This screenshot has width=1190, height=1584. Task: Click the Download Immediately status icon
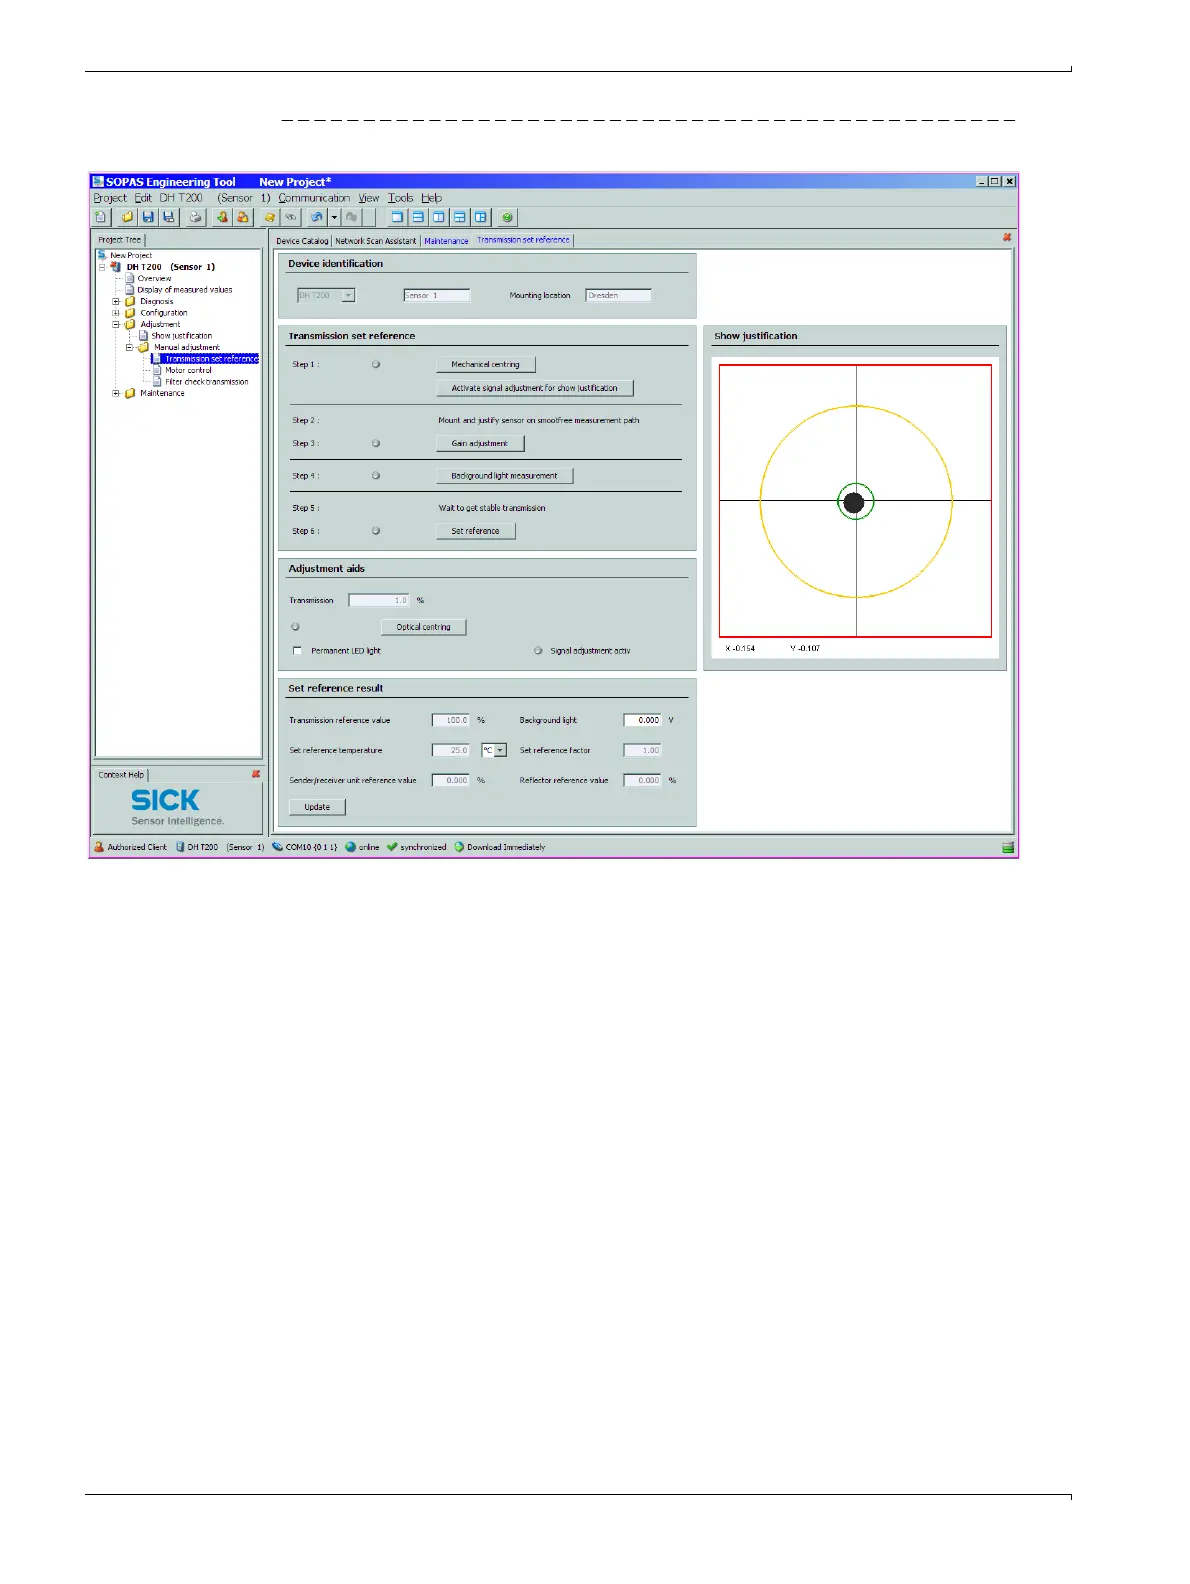[x=459, y=847]
